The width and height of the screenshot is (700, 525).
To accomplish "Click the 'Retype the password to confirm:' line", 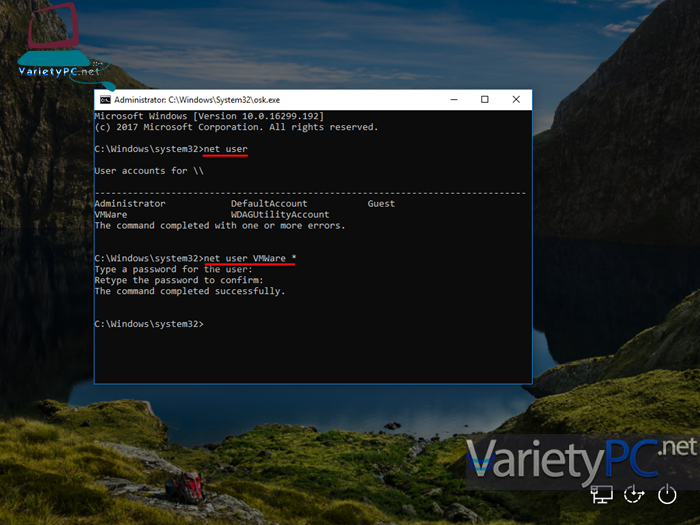I will (x=179, y=280).
